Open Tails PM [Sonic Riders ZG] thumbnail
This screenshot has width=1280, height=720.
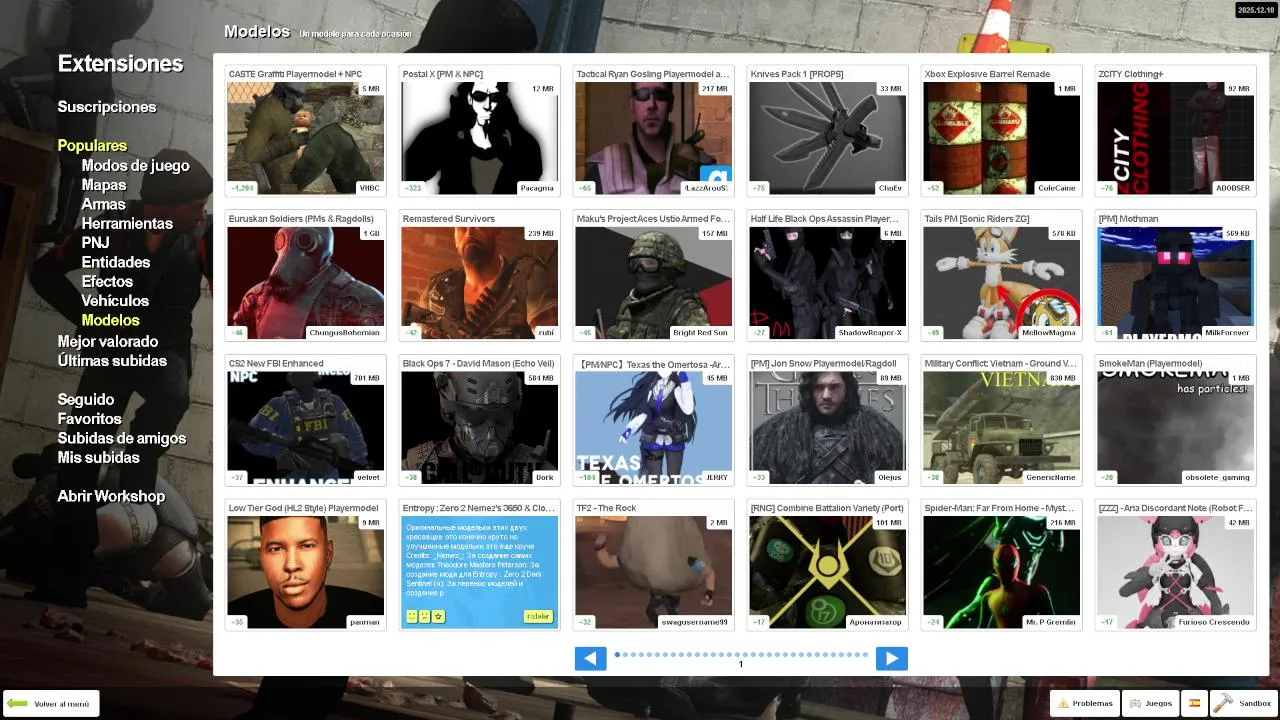click(x=1002, y=283)
